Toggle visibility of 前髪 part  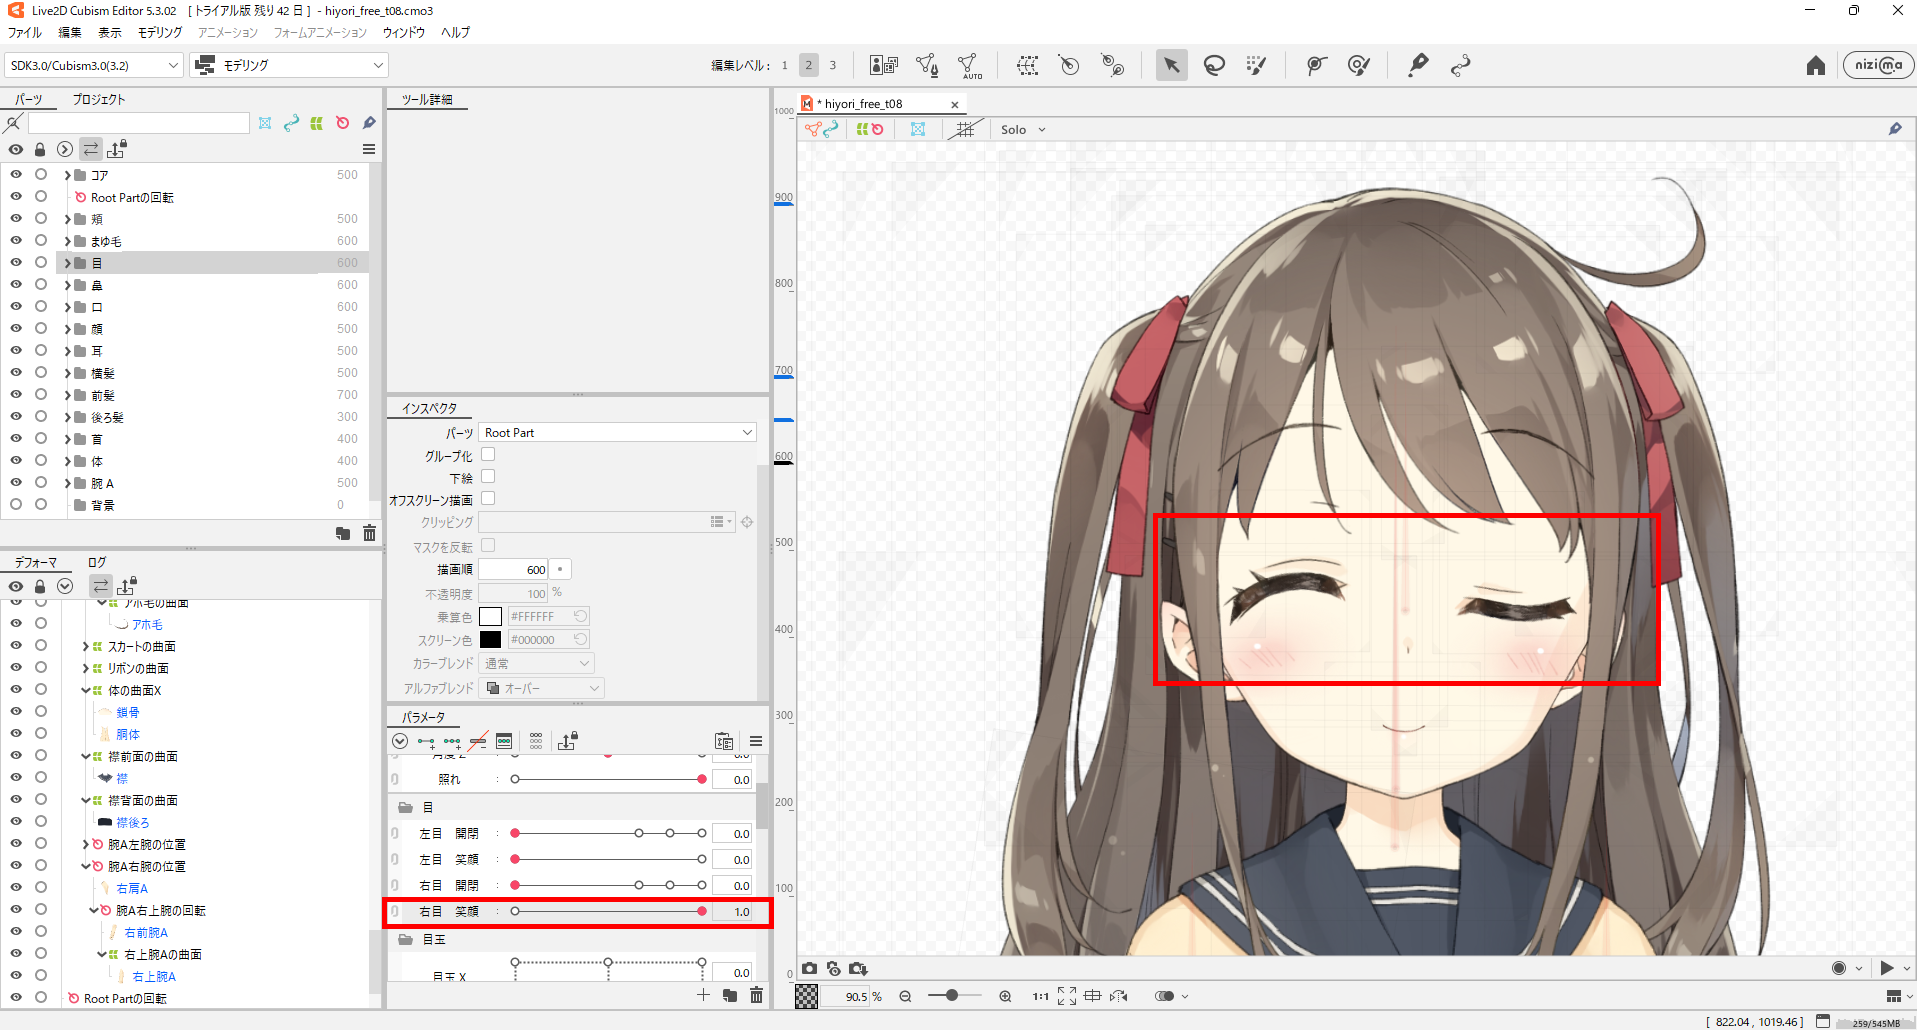click(x=16, y=394)
